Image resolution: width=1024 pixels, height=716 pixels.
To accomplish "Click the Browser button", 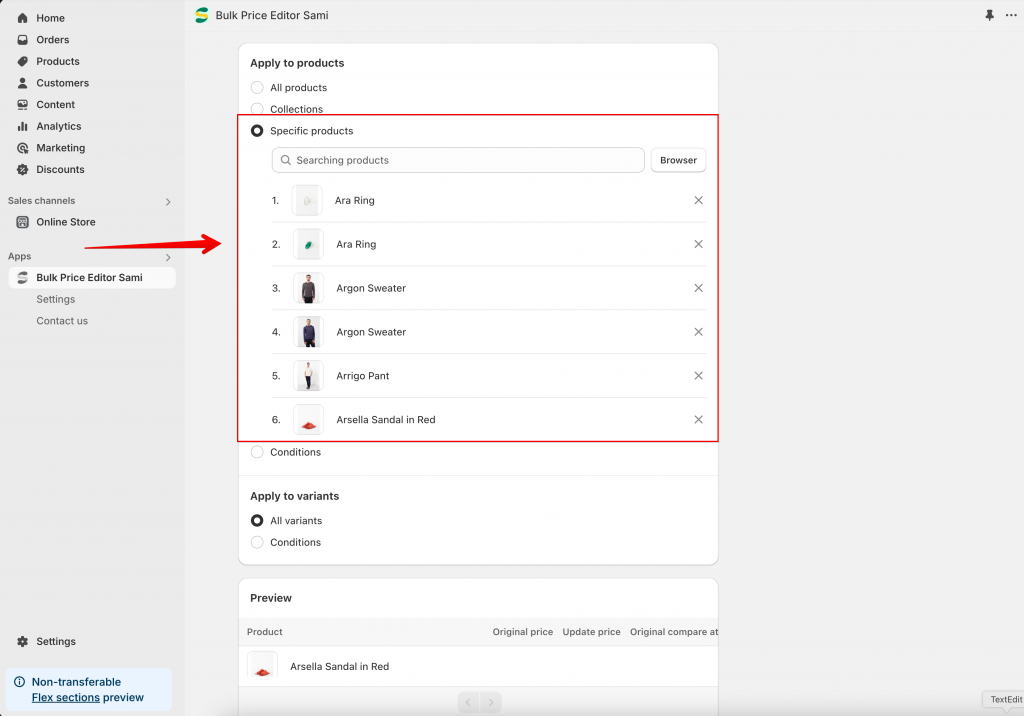I will click(679, 160).
